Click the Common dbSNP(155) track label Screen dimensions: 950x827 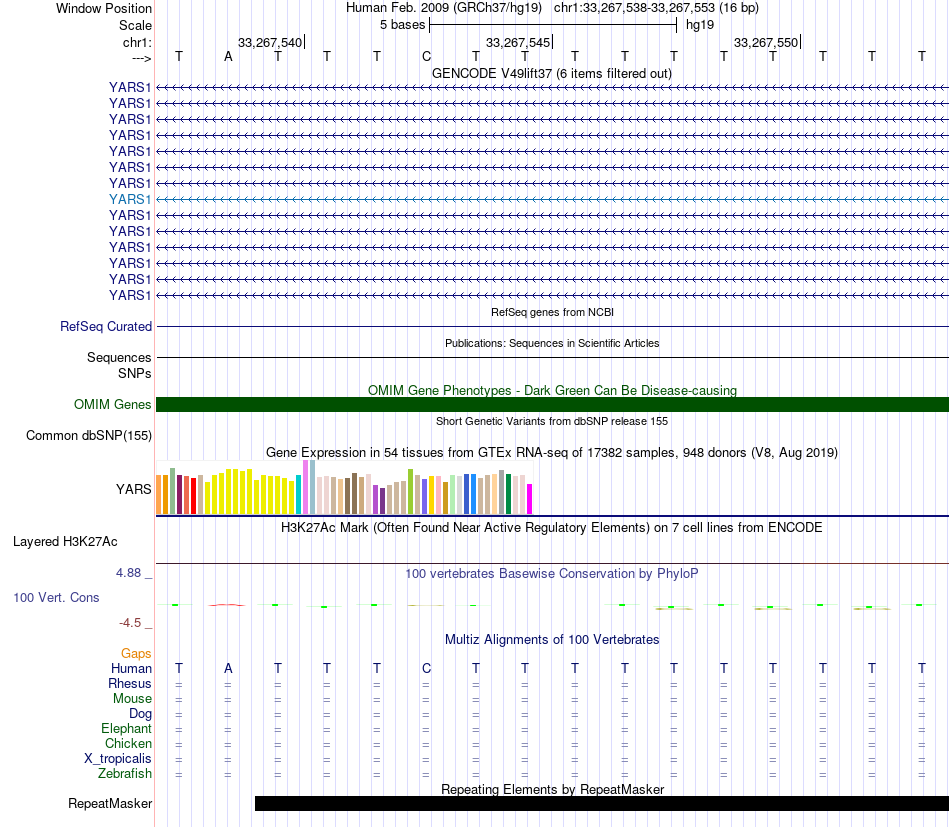pyautogui.click(x=88, y=436)
